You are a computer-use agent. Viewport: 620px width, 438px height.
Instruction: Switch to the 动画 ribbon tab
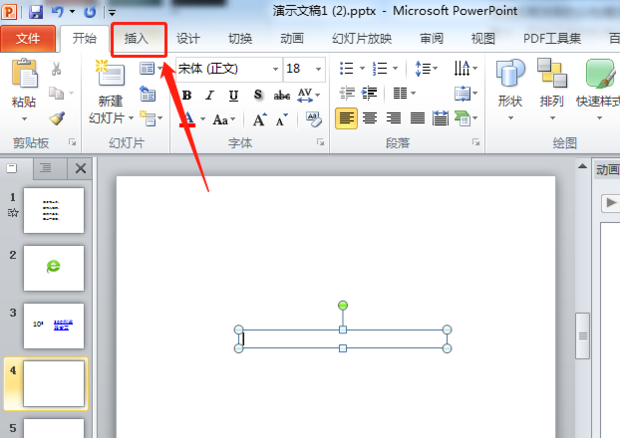292,39
